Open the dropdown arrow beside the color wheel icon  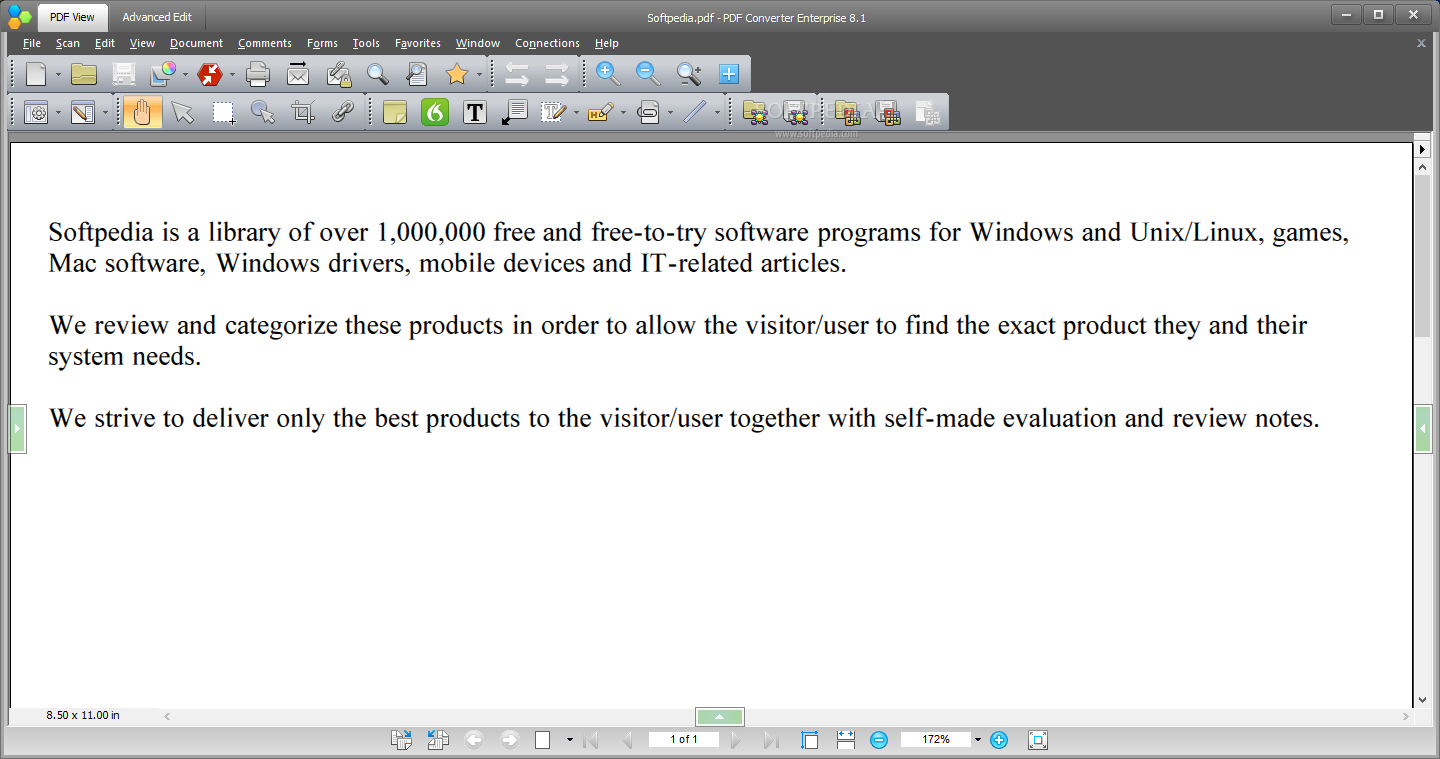click(x=185, y=74)
